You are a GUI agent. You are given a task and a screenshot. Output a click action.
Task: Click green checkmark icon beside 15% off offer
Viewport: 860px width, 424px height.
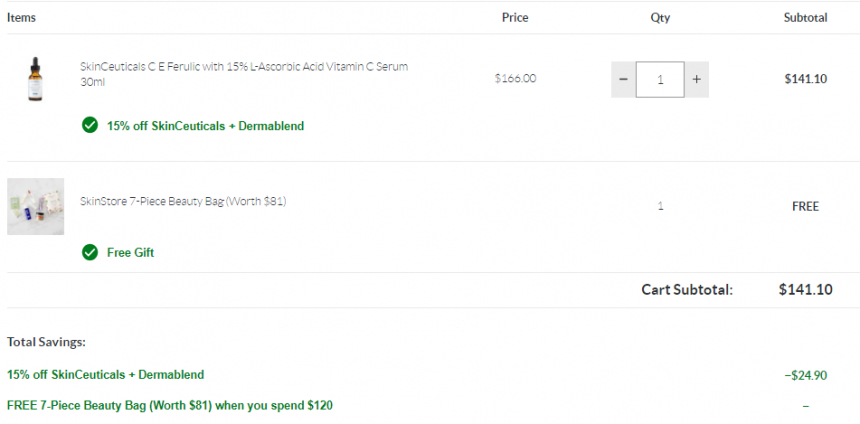coord(90,126)
